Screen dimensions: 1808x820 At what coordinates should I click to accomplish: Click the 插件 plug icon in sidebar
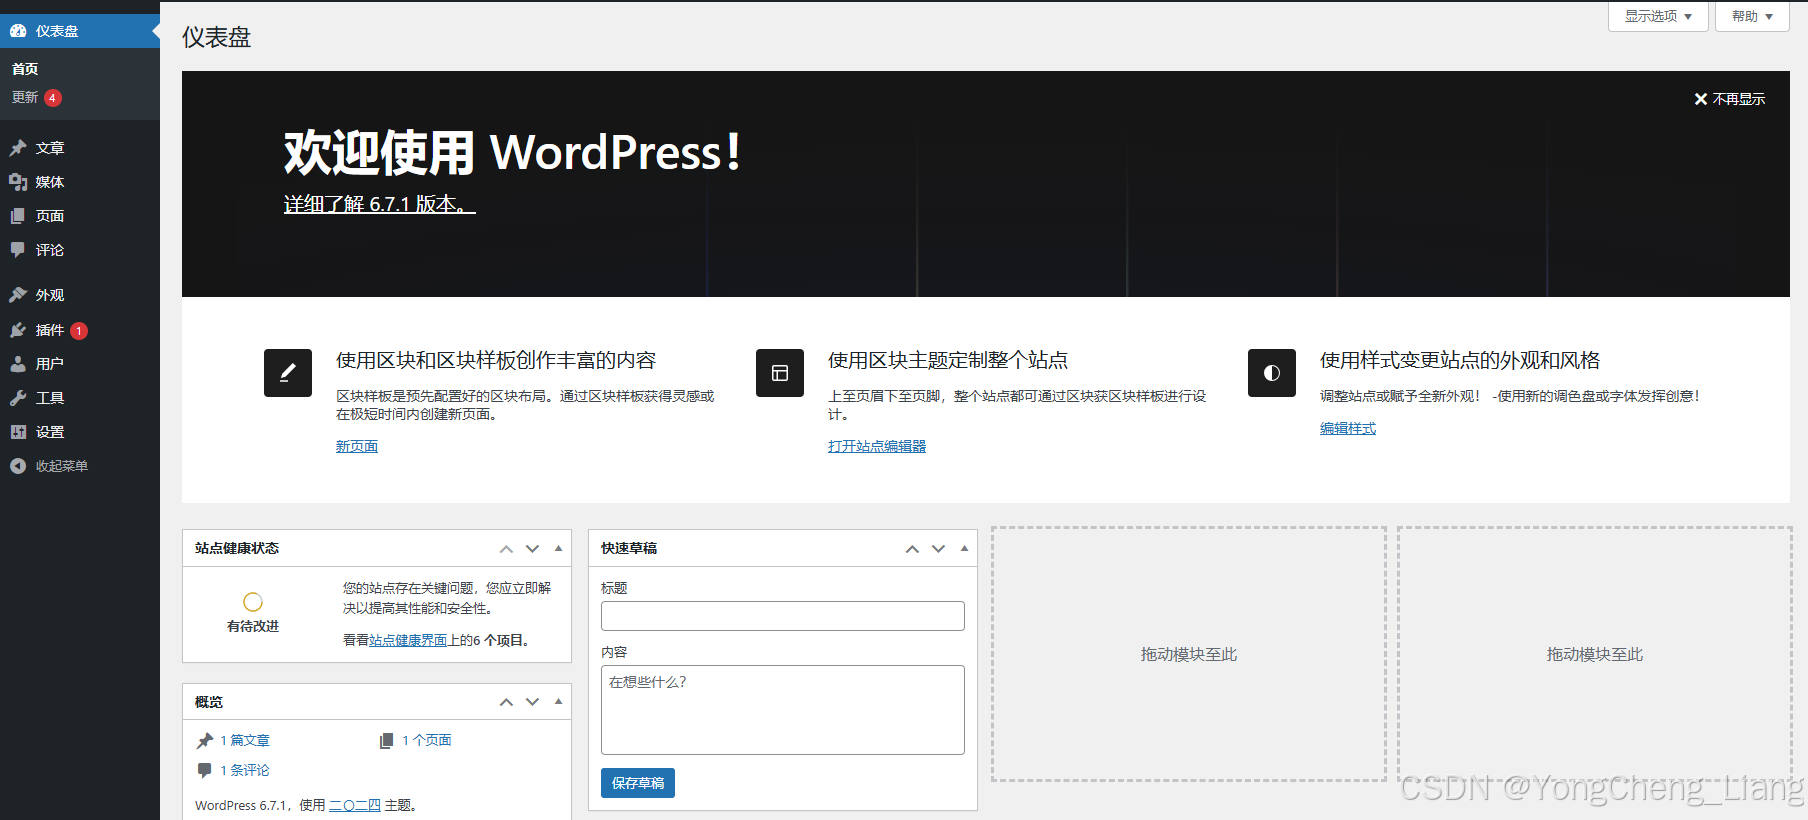pyautogui.click(x=18, y=330)
